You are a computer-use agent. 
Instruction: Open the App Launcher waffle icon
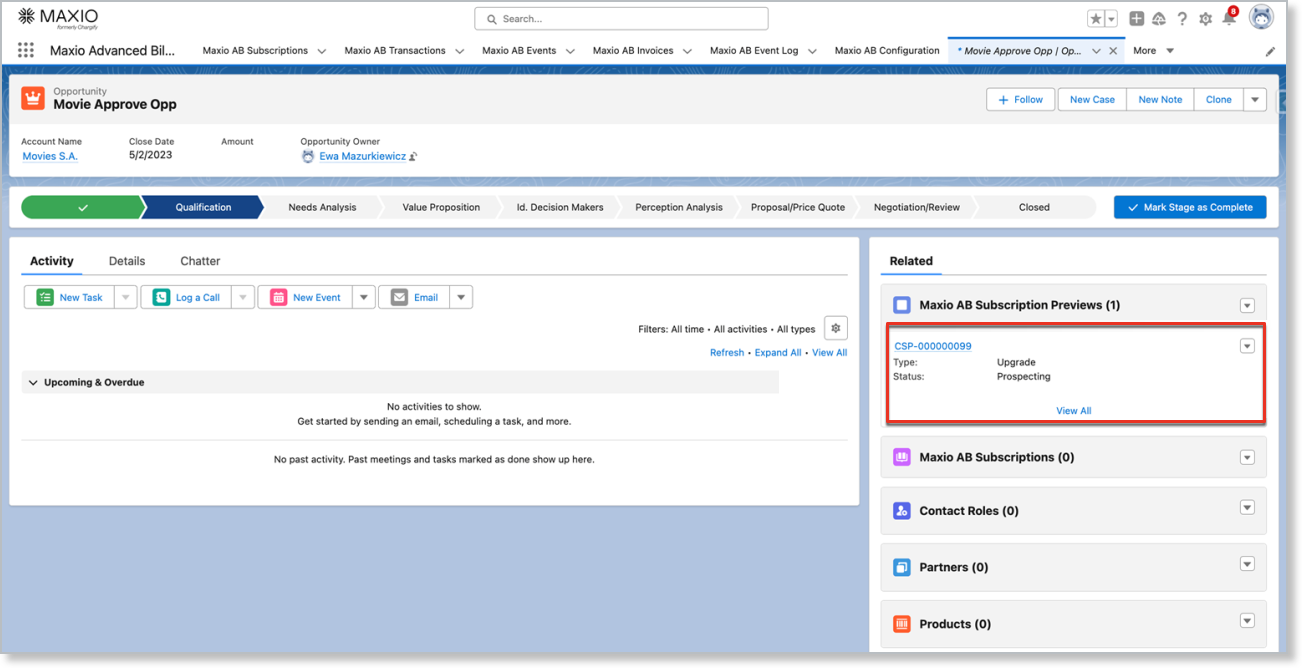pos(25,50)
